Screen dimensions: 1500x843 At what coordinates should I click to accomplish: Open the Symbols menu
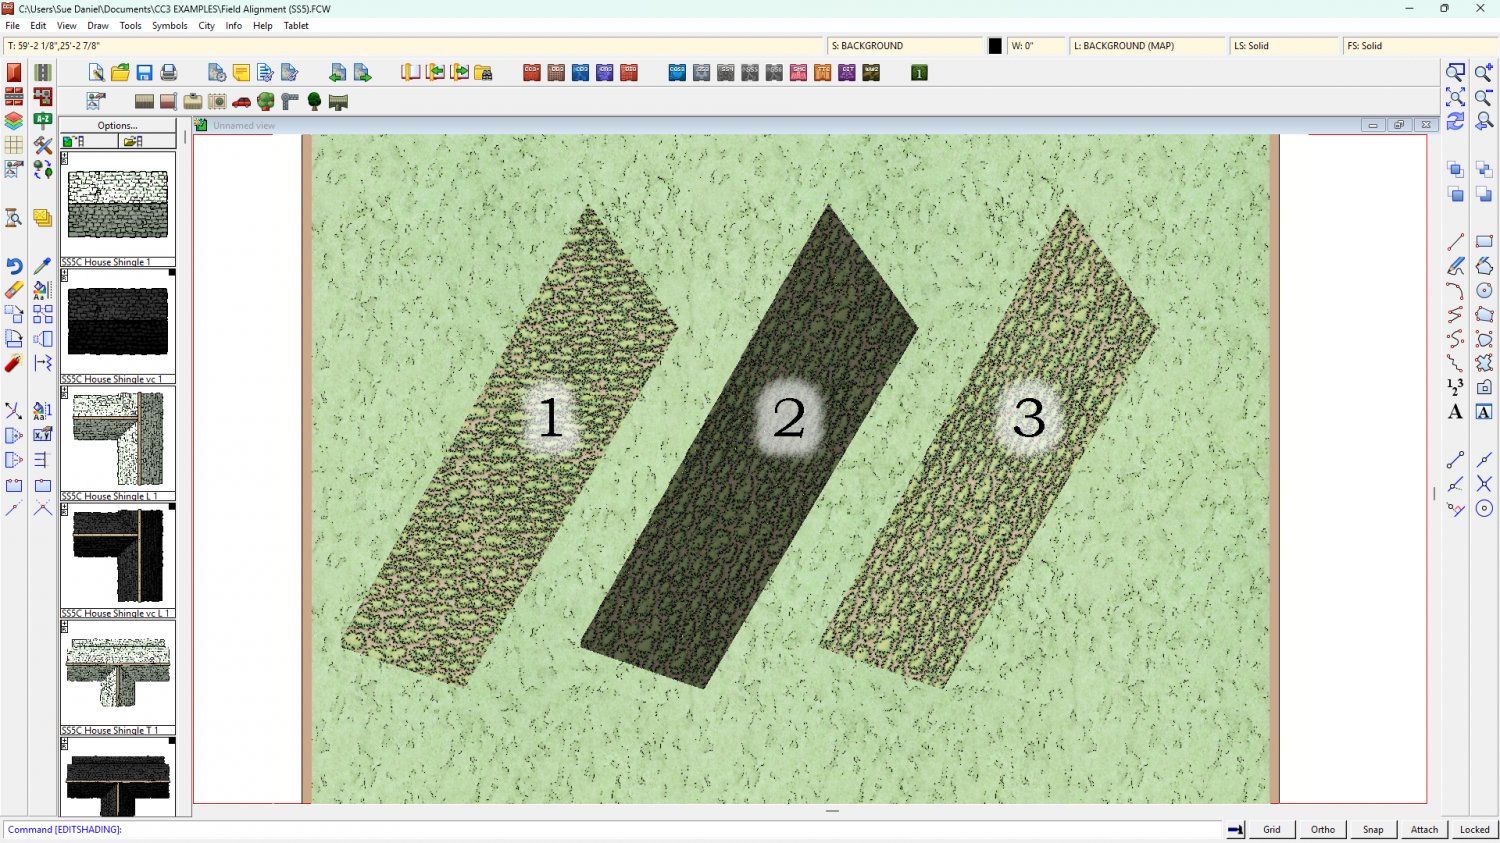[169, 26]
